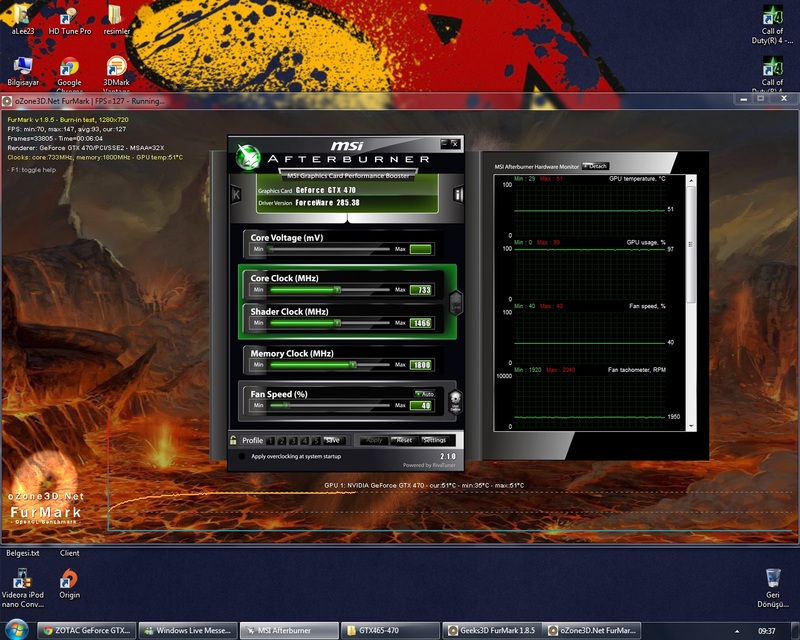Click the GPU temperature graph
Viewport: 800px width, 640px height.
[x=590, y=209]
